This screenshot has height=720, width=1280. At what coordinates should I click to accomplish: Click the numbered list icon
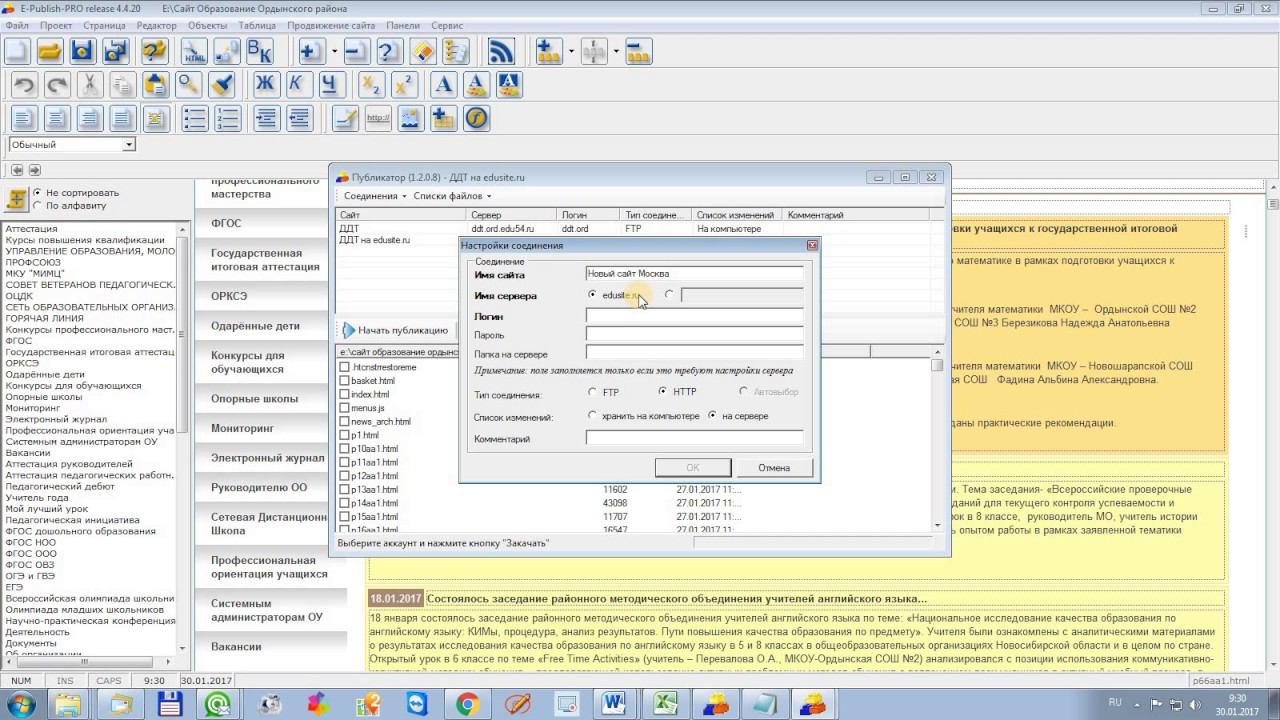pyautogui.click(x=228, y=118)
